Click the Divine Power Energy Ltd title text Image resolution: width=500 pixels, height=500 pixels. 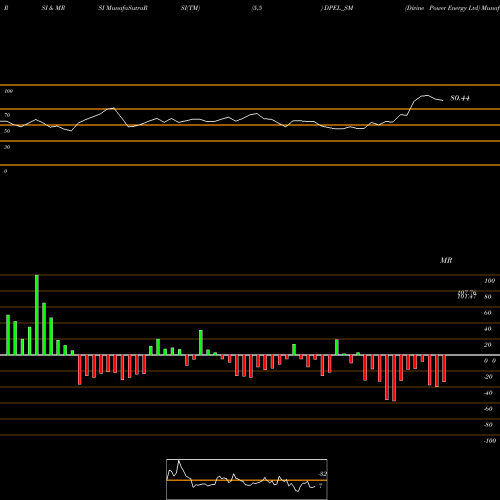[442, 8]
